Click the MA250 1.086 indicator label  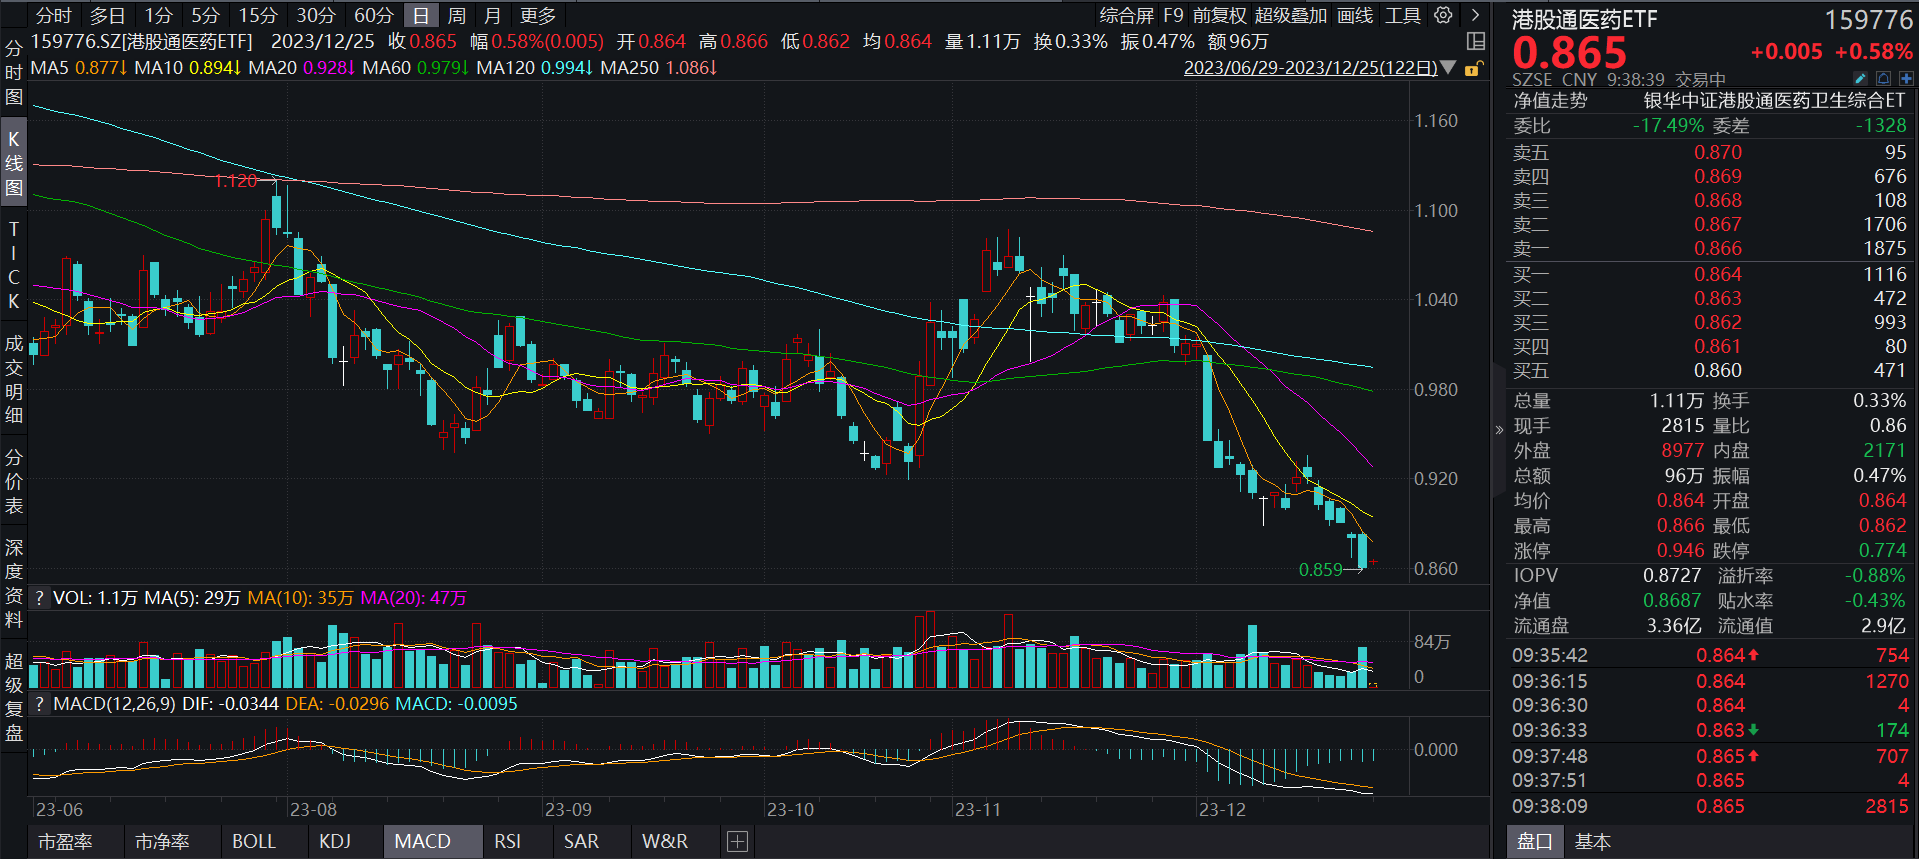click(x=658, y=68)
